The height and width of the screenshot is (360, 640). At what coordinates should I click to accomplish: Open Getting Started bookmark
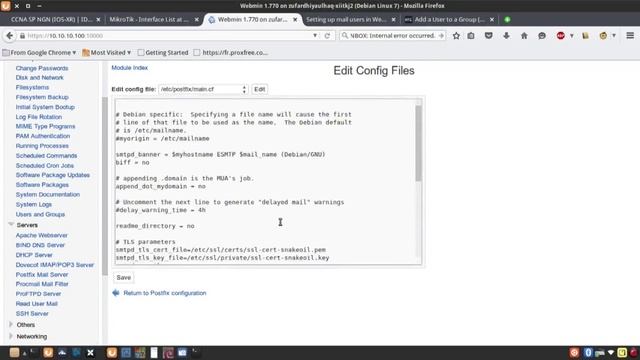[x=163, y=53]
